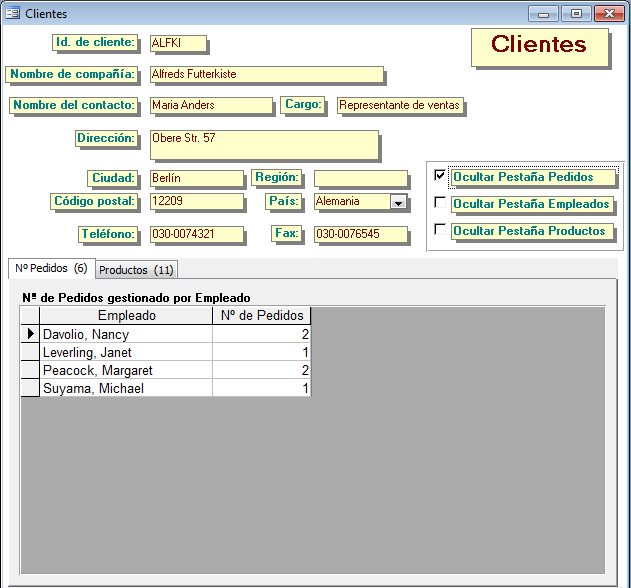Click the Dirección field Obere Str. 57
Image resolution: width=631 pixels, height=588 pixels.
pyautogui.click(x=264, y=145)
